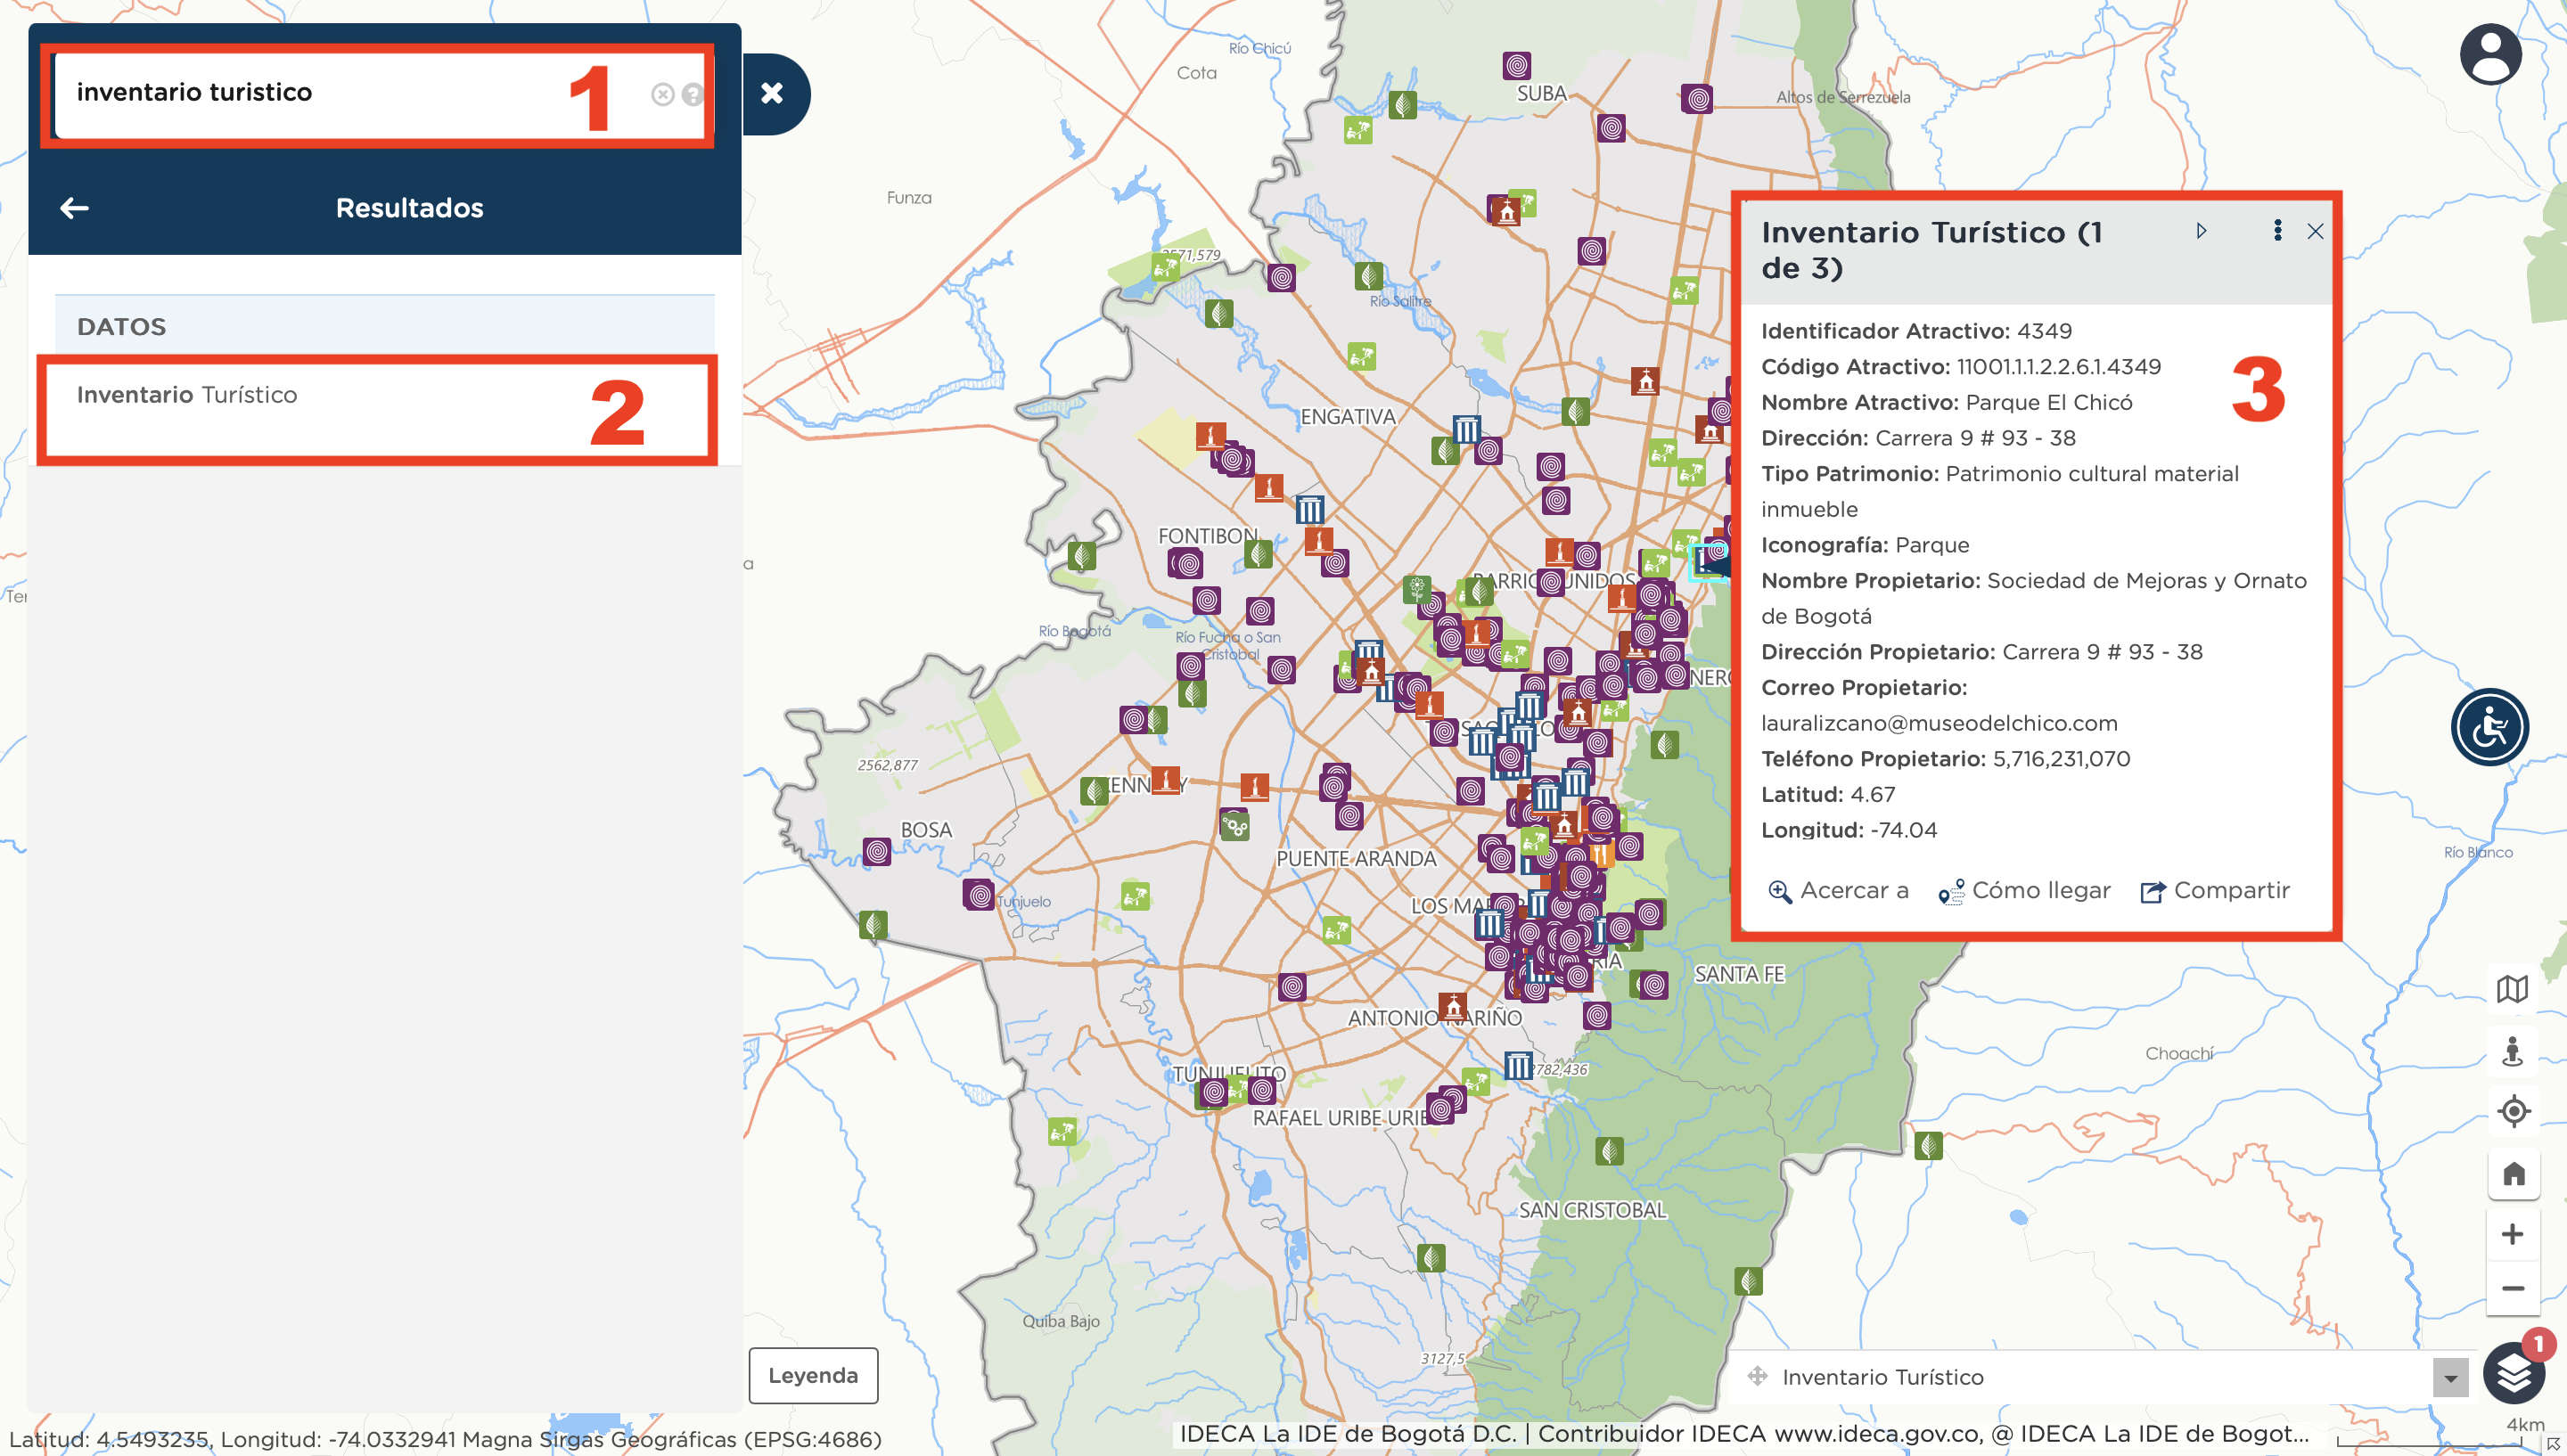Screen dimensions: 2567x1456
Task: Select the Inventario Turístico search result
Action: (187, 395)
